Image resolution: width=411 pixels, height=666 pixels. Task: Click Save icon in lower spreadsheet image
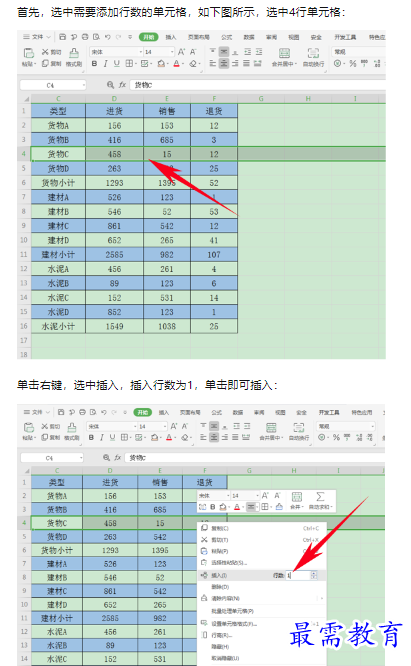click(x=61, y=412)
